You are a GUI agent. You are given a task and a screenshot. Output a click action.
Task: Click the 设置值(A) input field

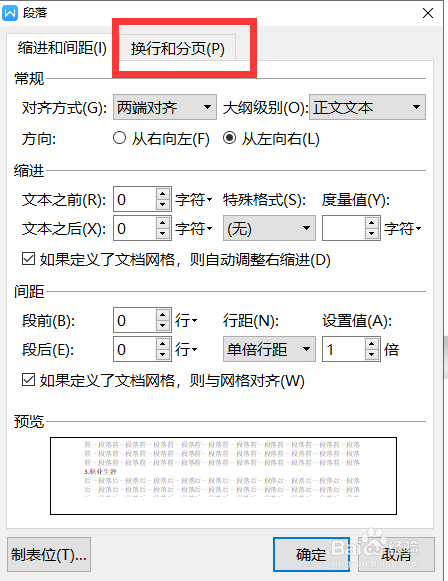(344, 349)
